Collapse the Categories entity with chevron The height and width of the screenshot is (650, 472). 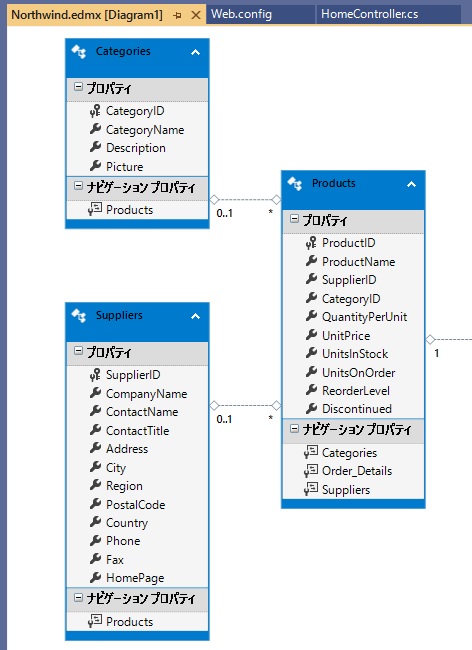[x=195, y=52]
